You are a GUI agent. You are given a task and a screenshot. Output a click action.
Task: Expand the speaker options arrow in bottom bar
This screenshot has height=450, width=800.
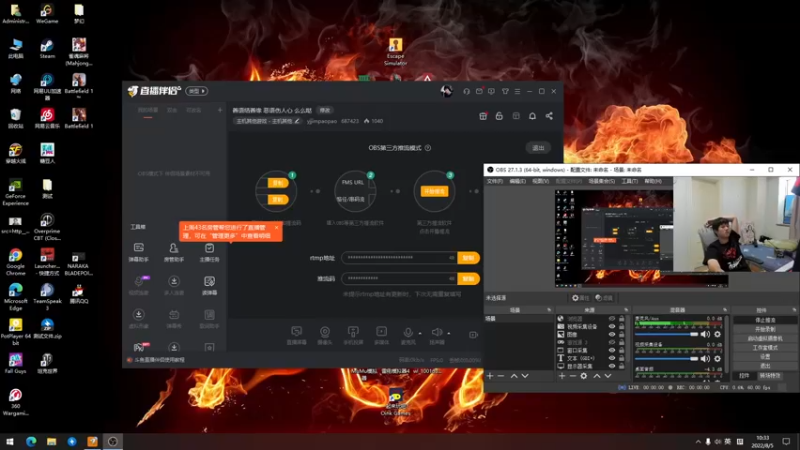tap(449, 333)
